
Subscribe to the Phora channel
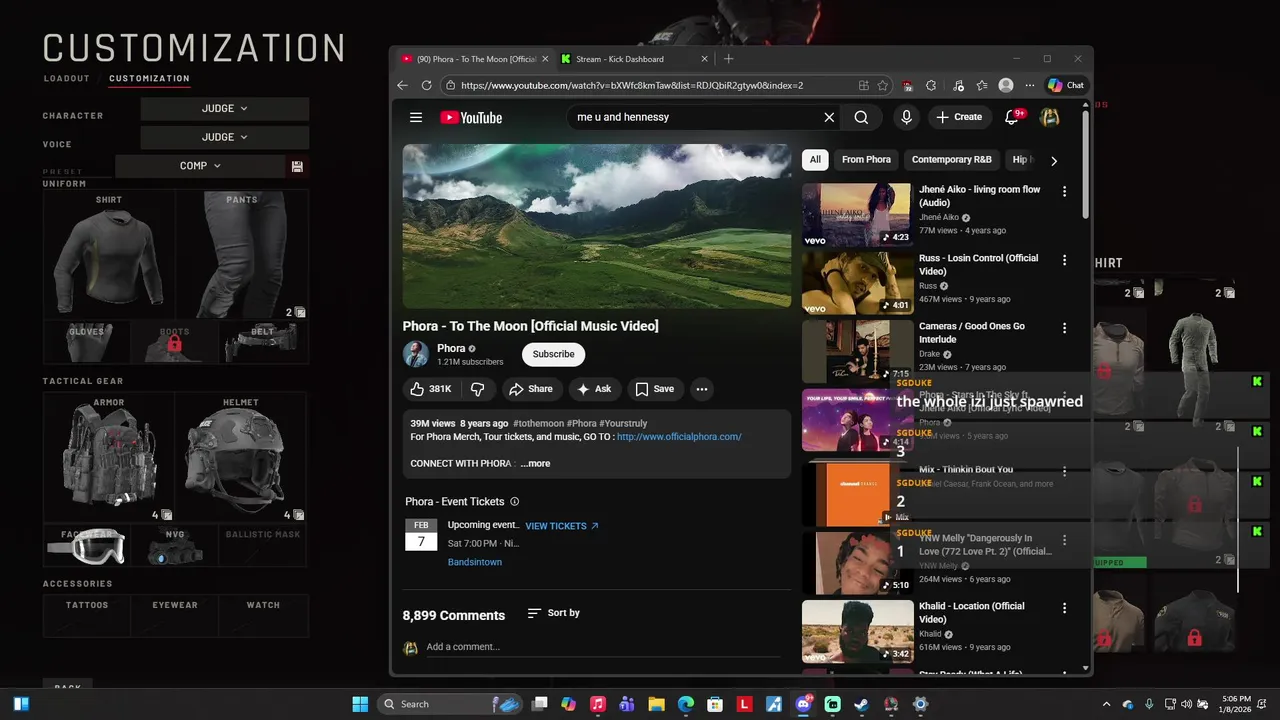[x=553, y=354]
